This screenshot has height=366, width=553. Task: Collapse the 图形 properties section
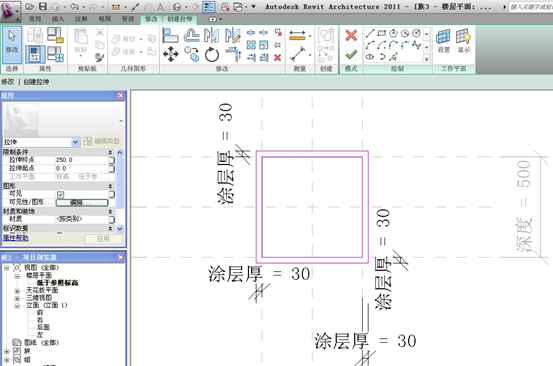tap(110, 186)
